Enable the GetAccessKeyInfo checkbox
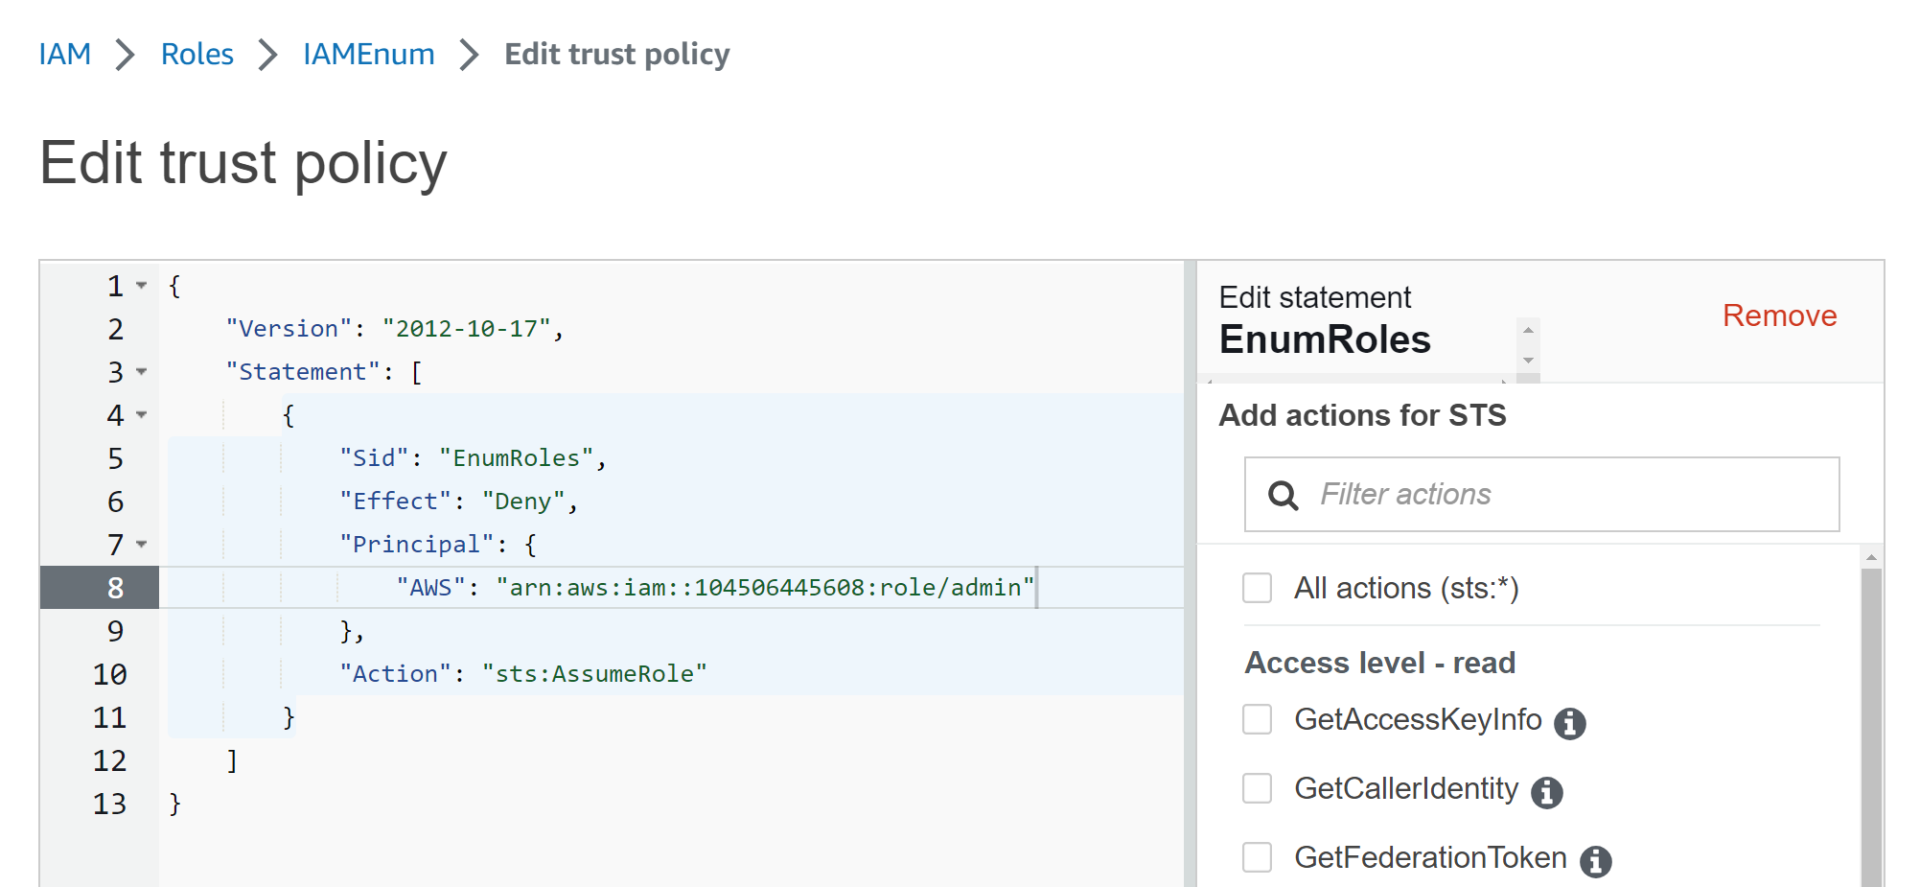The height and width of the screenshot is (887, 1920). [1257, 719]
